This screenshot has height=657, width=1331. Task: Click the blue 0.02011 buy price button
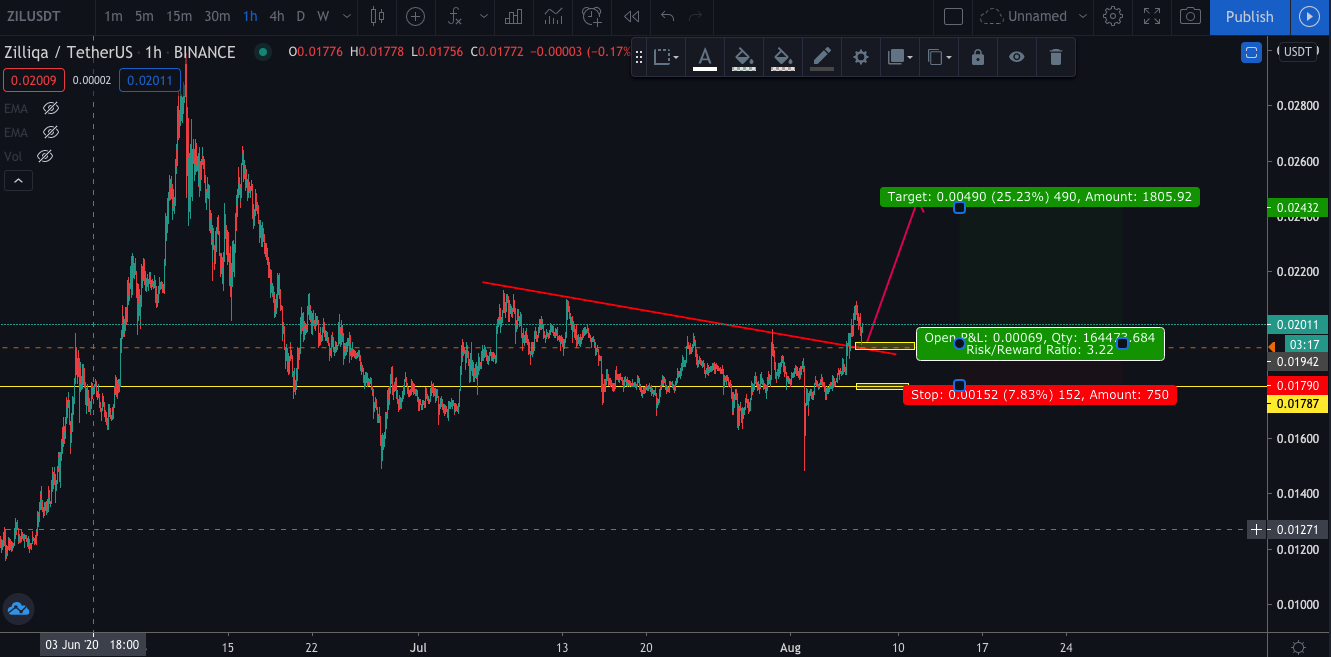149,80
